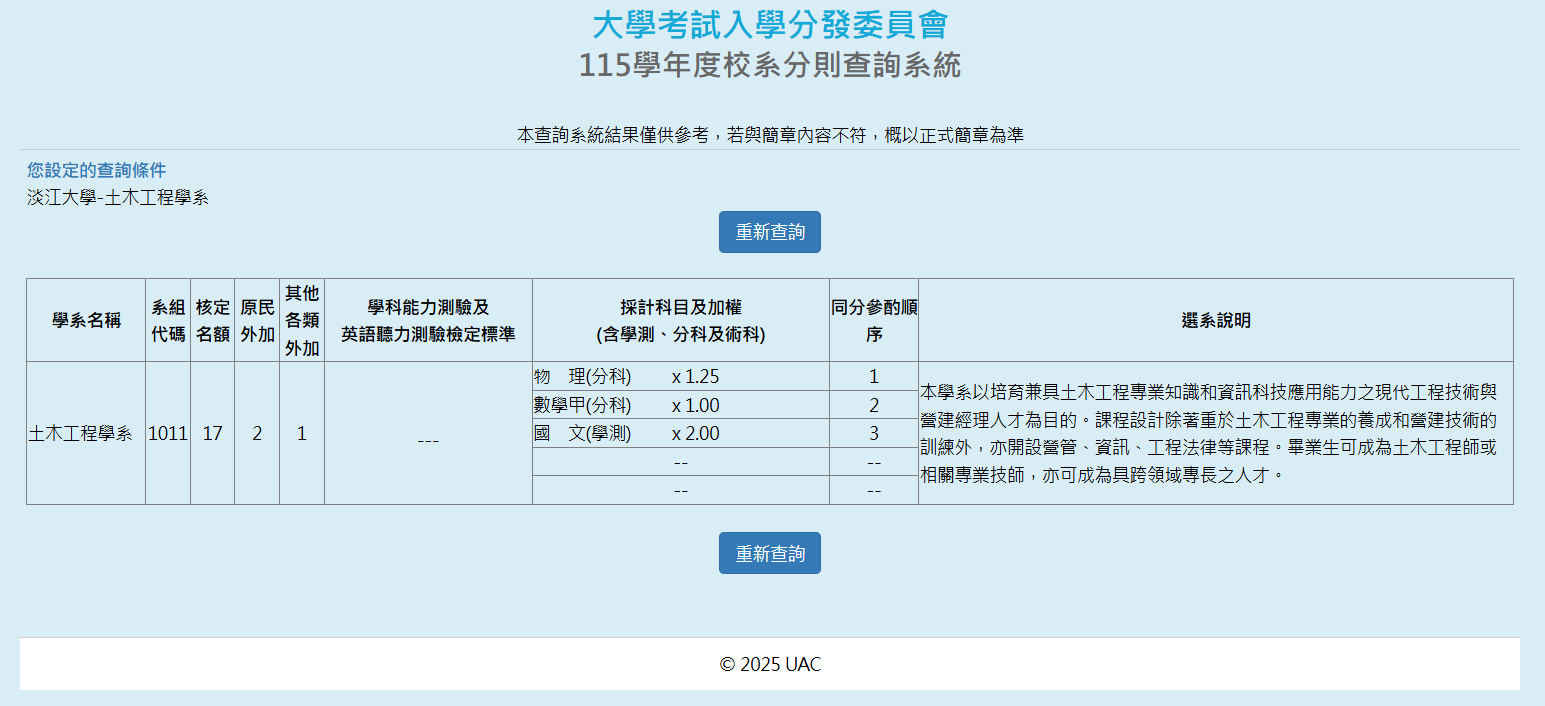
Task: Select the 土木工程學系 department name cell
Action: (x=80, y=433)
